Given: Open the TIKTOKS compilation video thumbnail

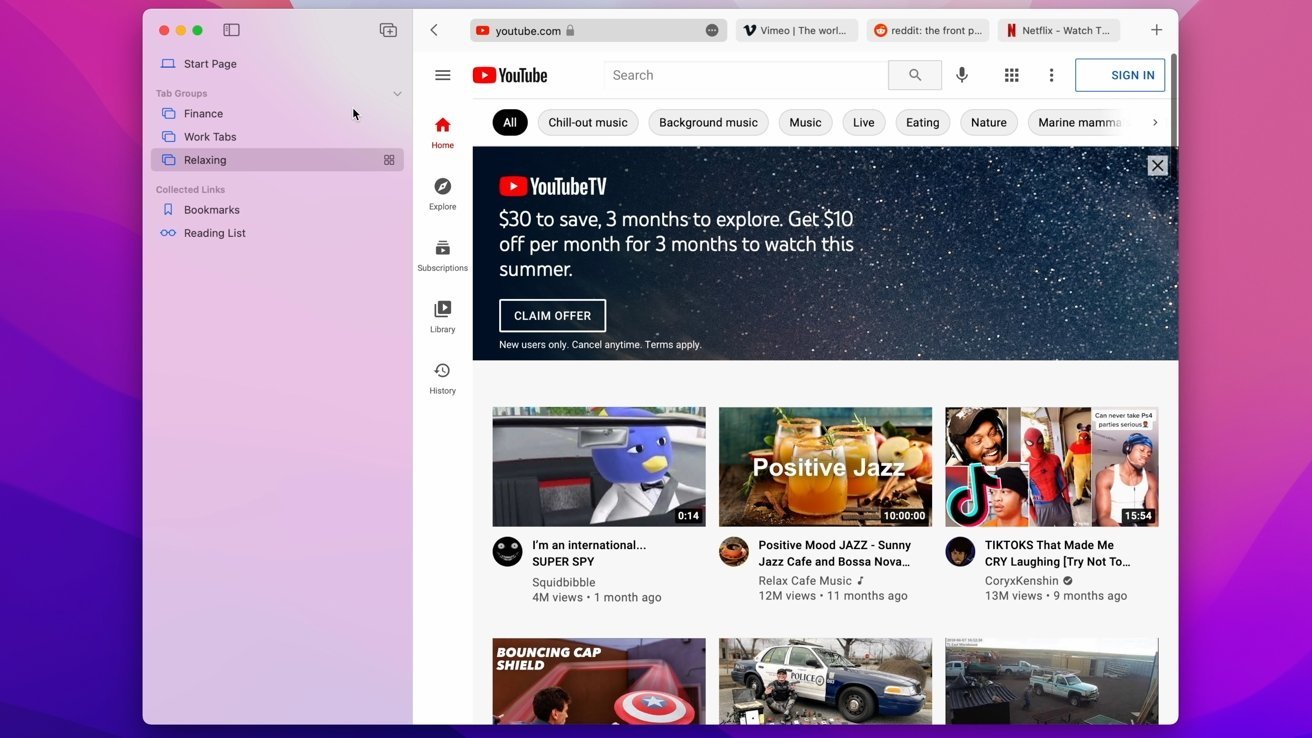Looking at the screenshot, I should [1052, 467].
